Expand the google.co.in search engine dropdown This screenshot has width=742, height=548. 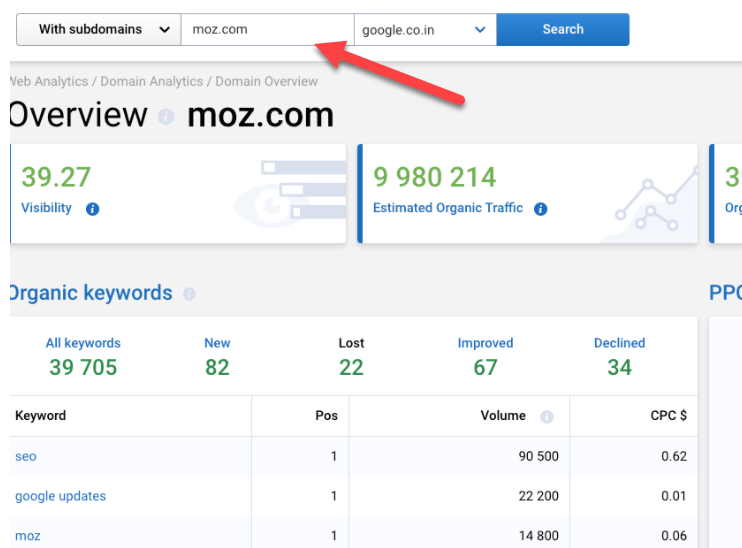click(425, 29)
